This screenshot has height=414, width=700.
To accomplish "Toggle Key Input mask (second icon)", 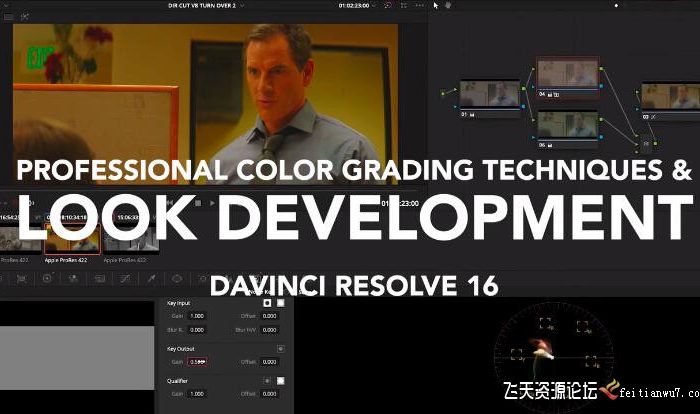I will (x=280, y=303).
